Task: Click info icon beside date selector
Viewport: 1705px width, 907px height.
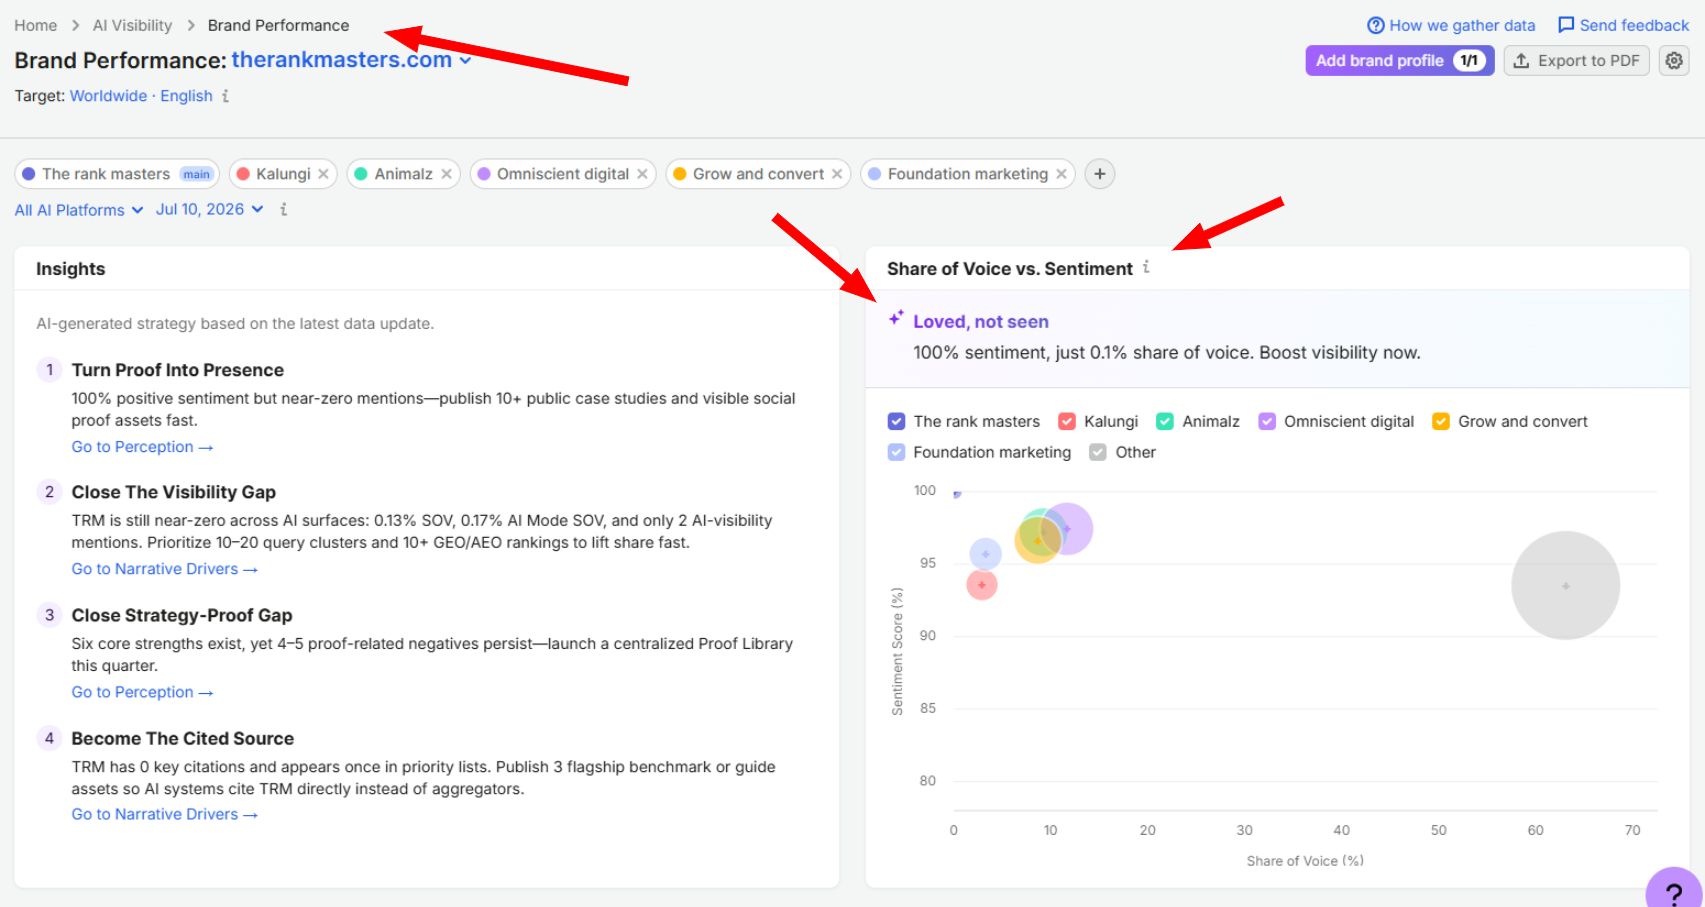Action: click(x=284, y=209)
